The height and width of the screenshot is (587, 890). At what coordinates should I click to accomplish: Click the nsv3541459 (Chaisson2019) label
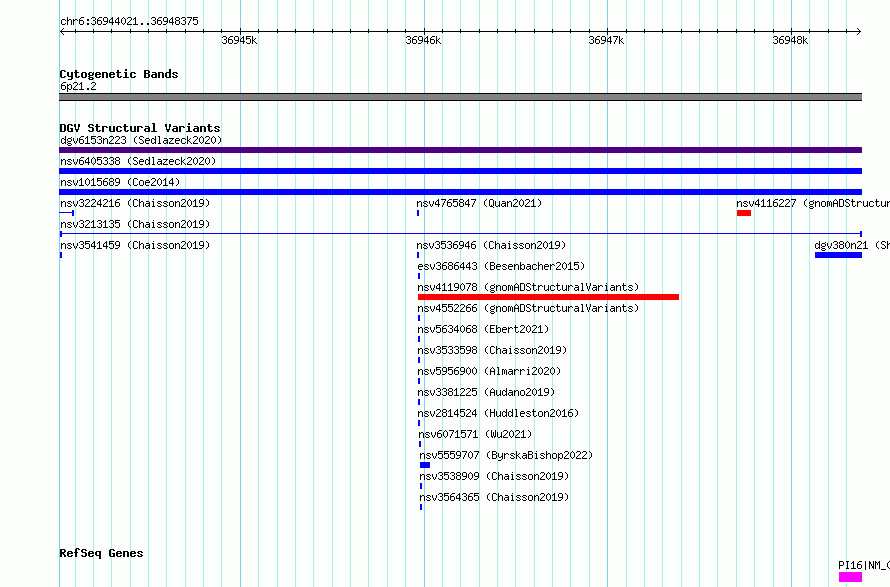[x=135, y=245]
